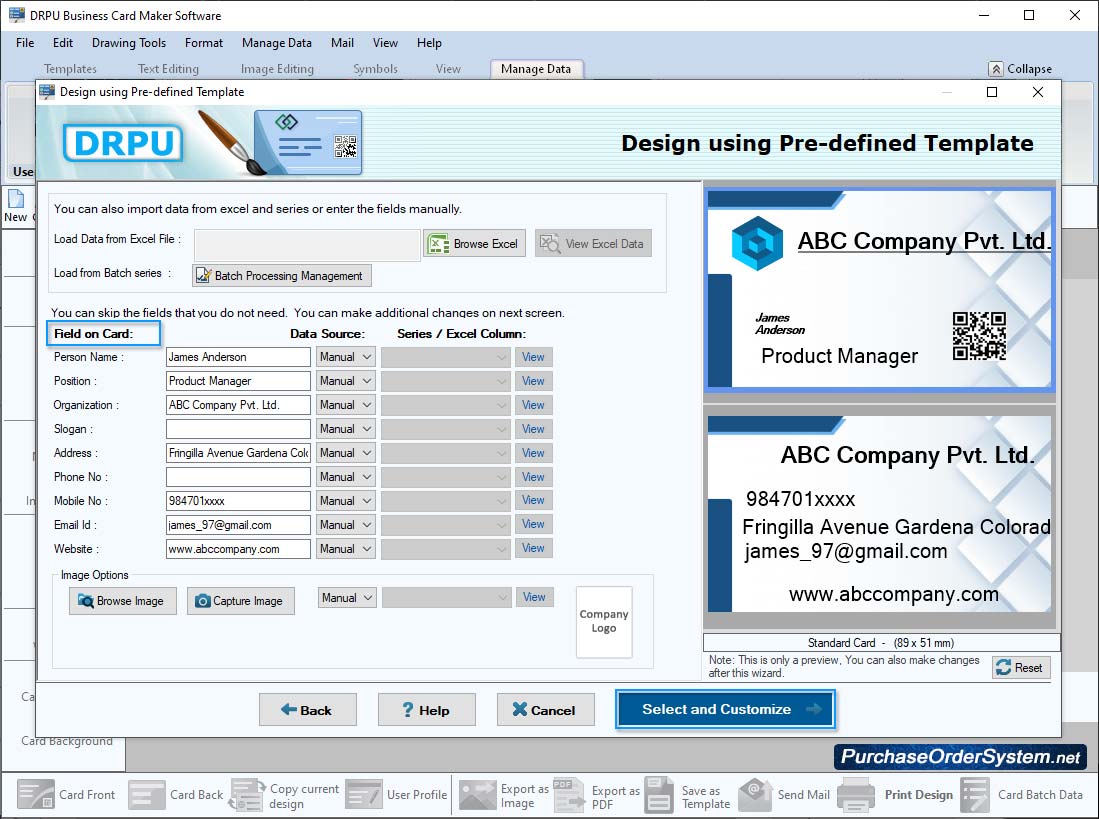This screenshot has width=1099, height=819.
Task: Select the card back preview thumbnail
Action: [880, 515]
